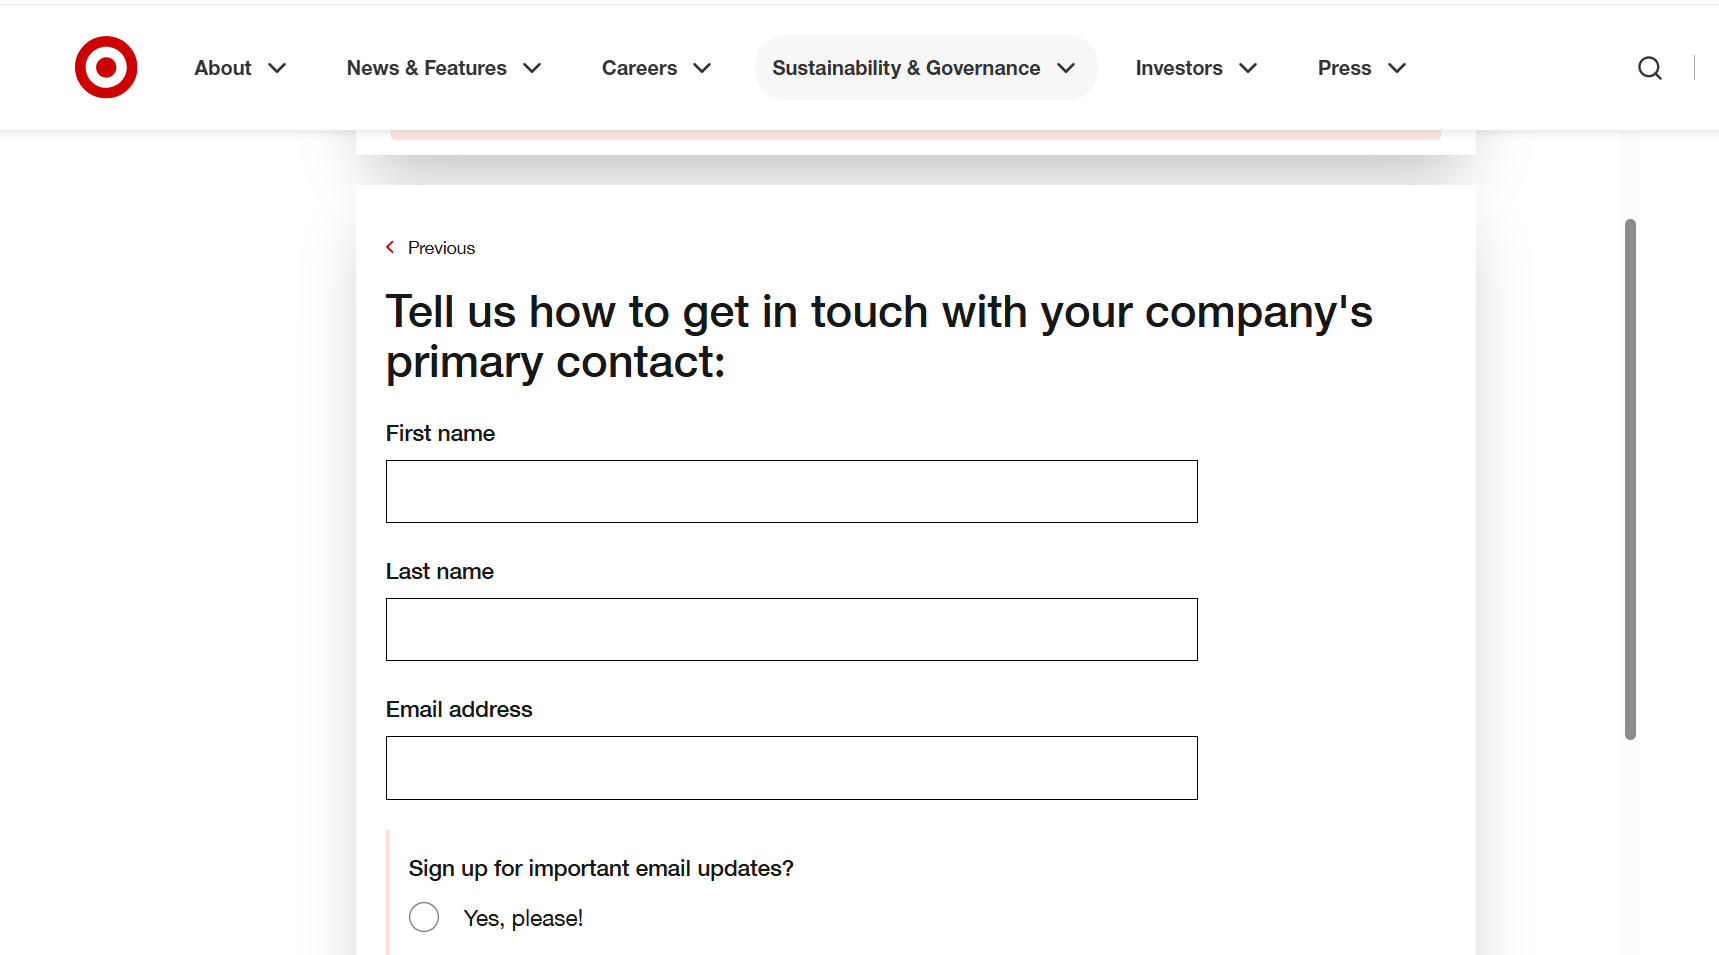Image resolution: width=1719 pixels, height=955 pixels.
Task: Select the "Yes, please!" radio button
Action: [x=424, y=917]
